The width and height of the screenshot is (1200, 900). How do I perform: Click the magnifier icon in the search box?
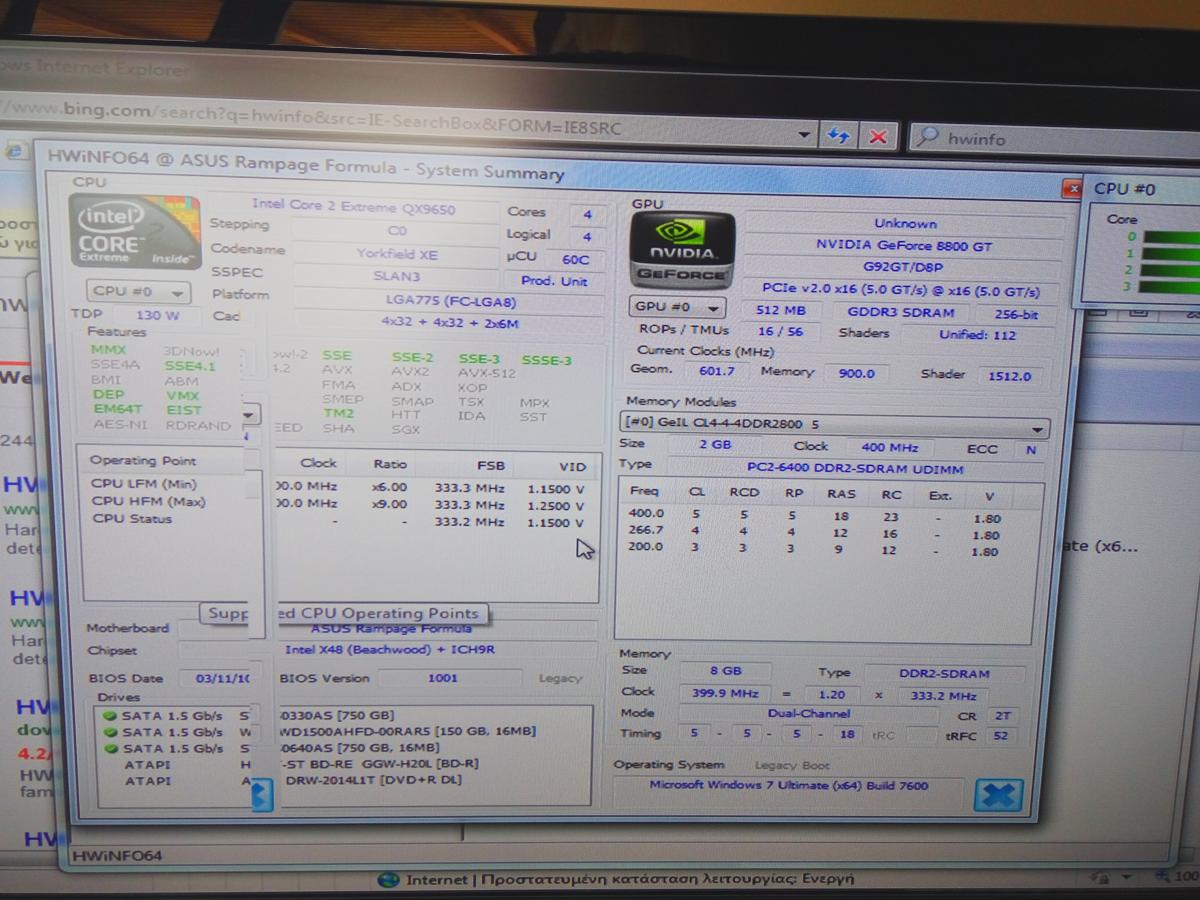(x=927, y=138)
